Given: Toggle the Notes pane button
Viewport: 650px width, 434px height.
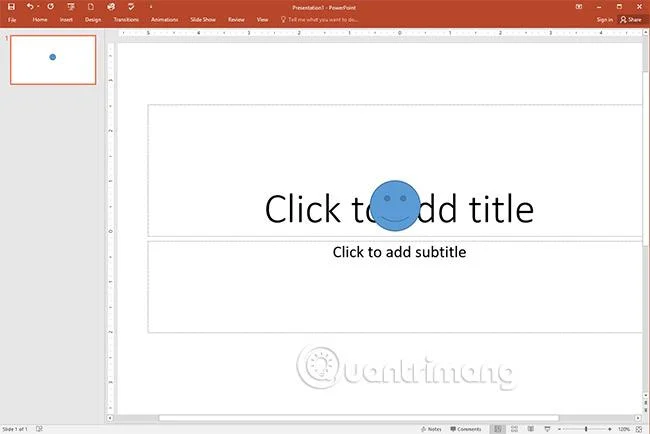Looking at the screenshot, I should pyautogui.click(x=431, y=429).
